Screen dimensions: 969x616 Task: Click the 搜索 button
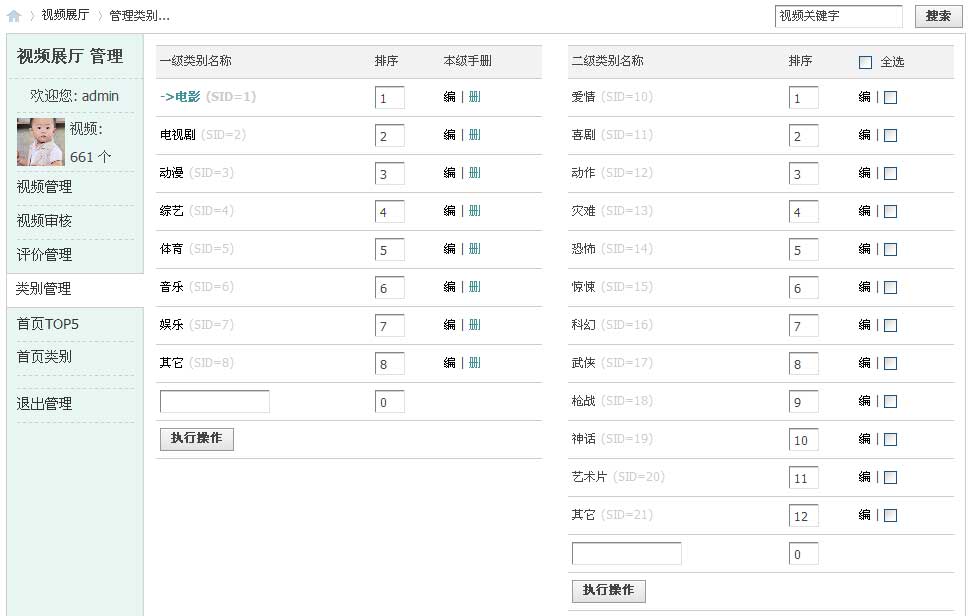point(938,16)
